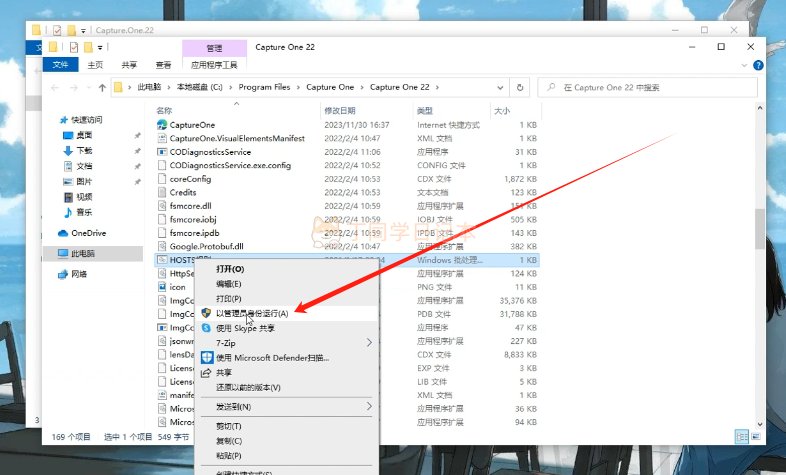The image size is (786, 475).
Task: Expand the 发送到(N) submenu
Action: [x=369, y=406]
